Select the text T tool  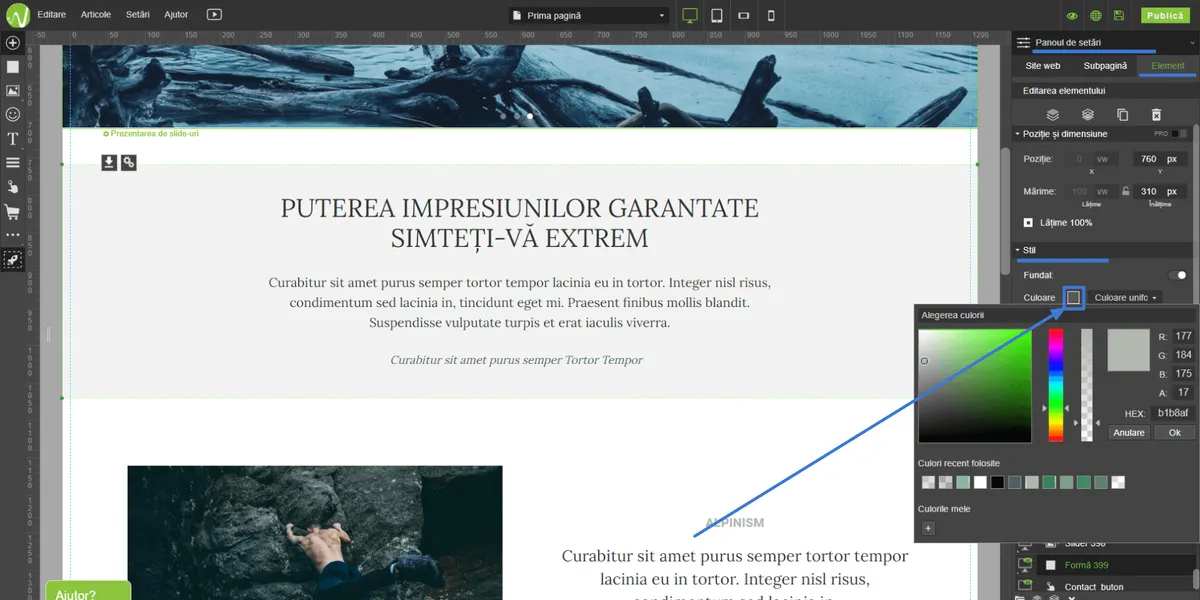click(13, 139)
